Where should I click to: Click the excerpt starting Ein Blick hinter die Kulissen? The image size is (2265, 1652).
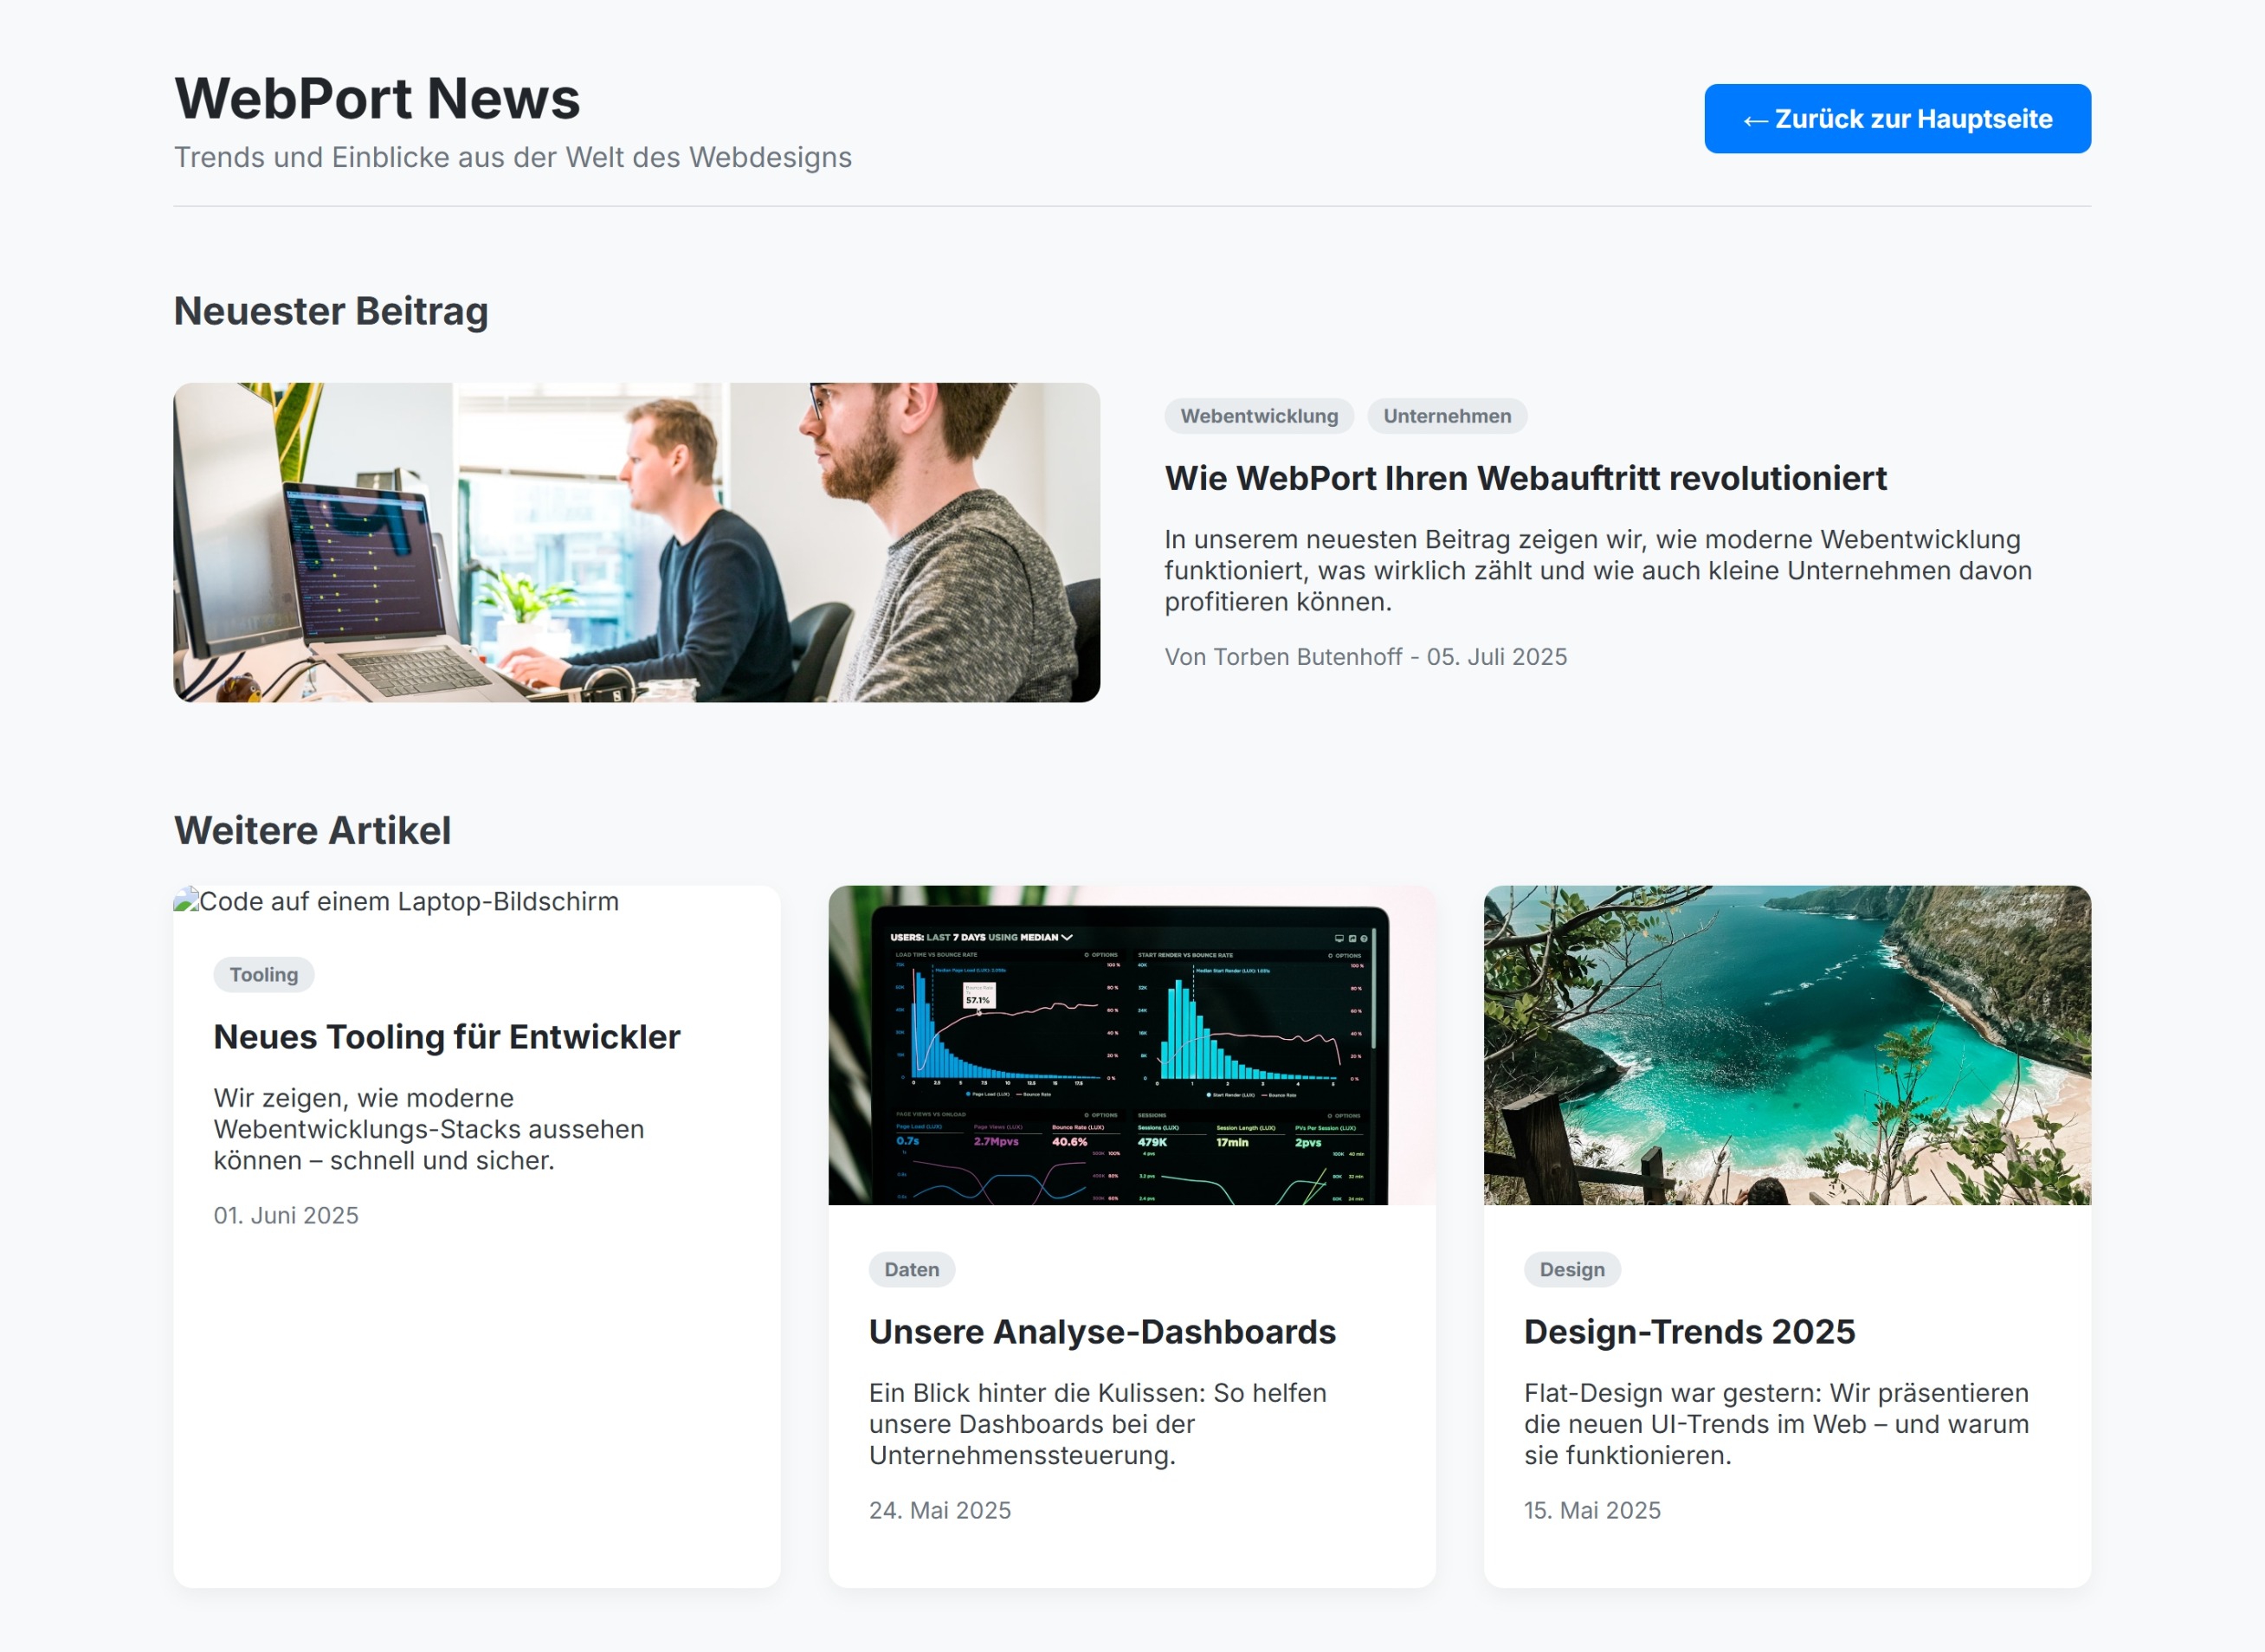pyautogui.click(x=1098, y=1424)
